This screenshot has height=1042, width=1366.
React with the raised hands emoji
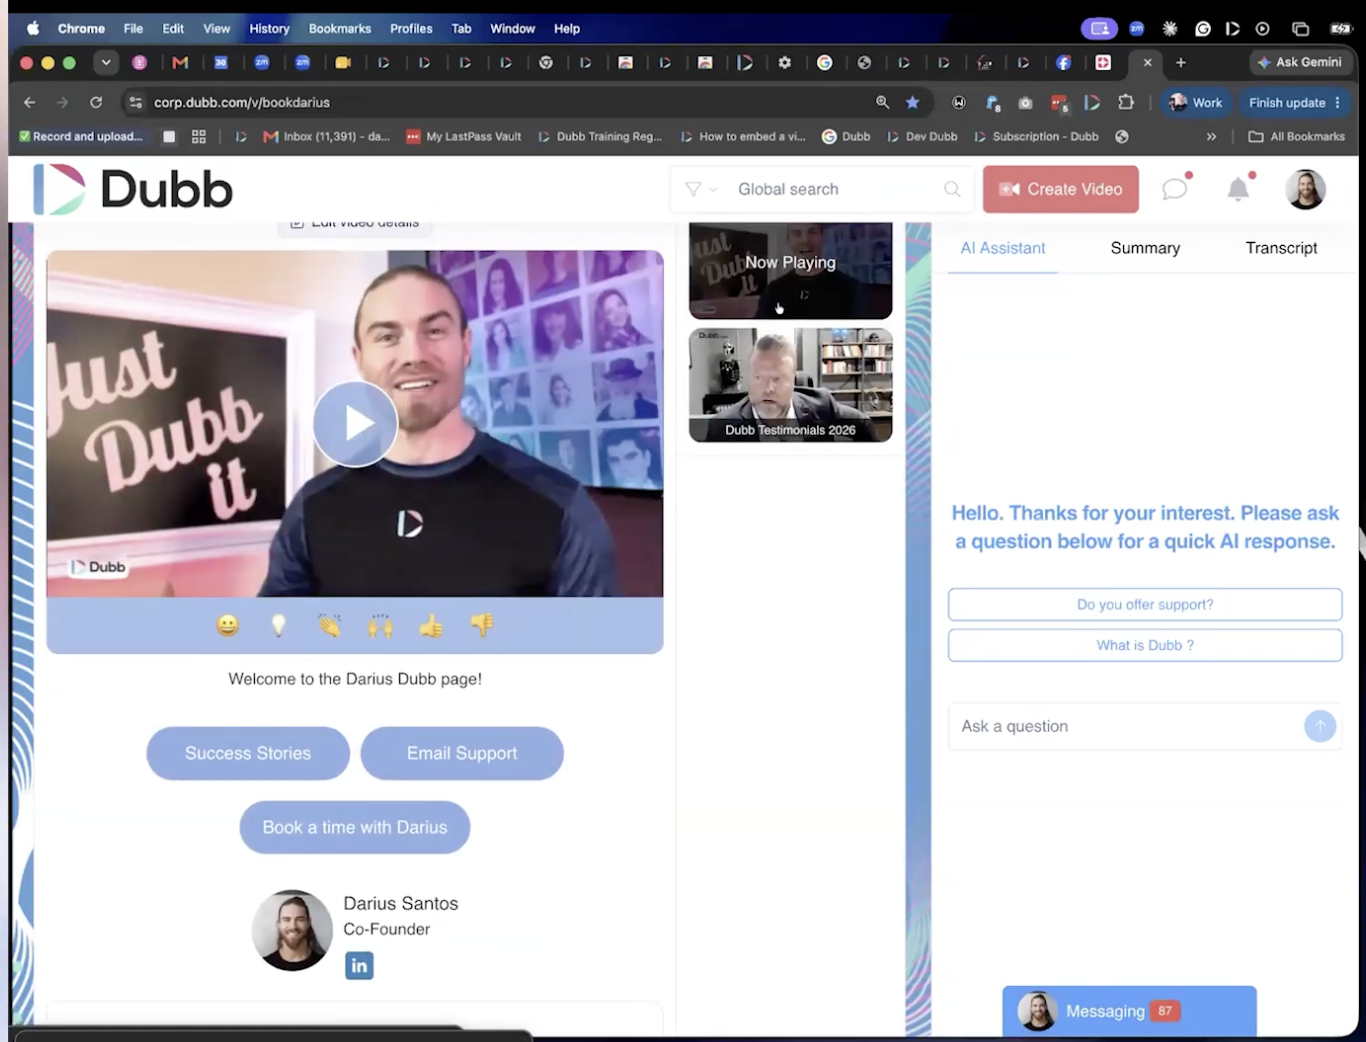pos(380,626)
